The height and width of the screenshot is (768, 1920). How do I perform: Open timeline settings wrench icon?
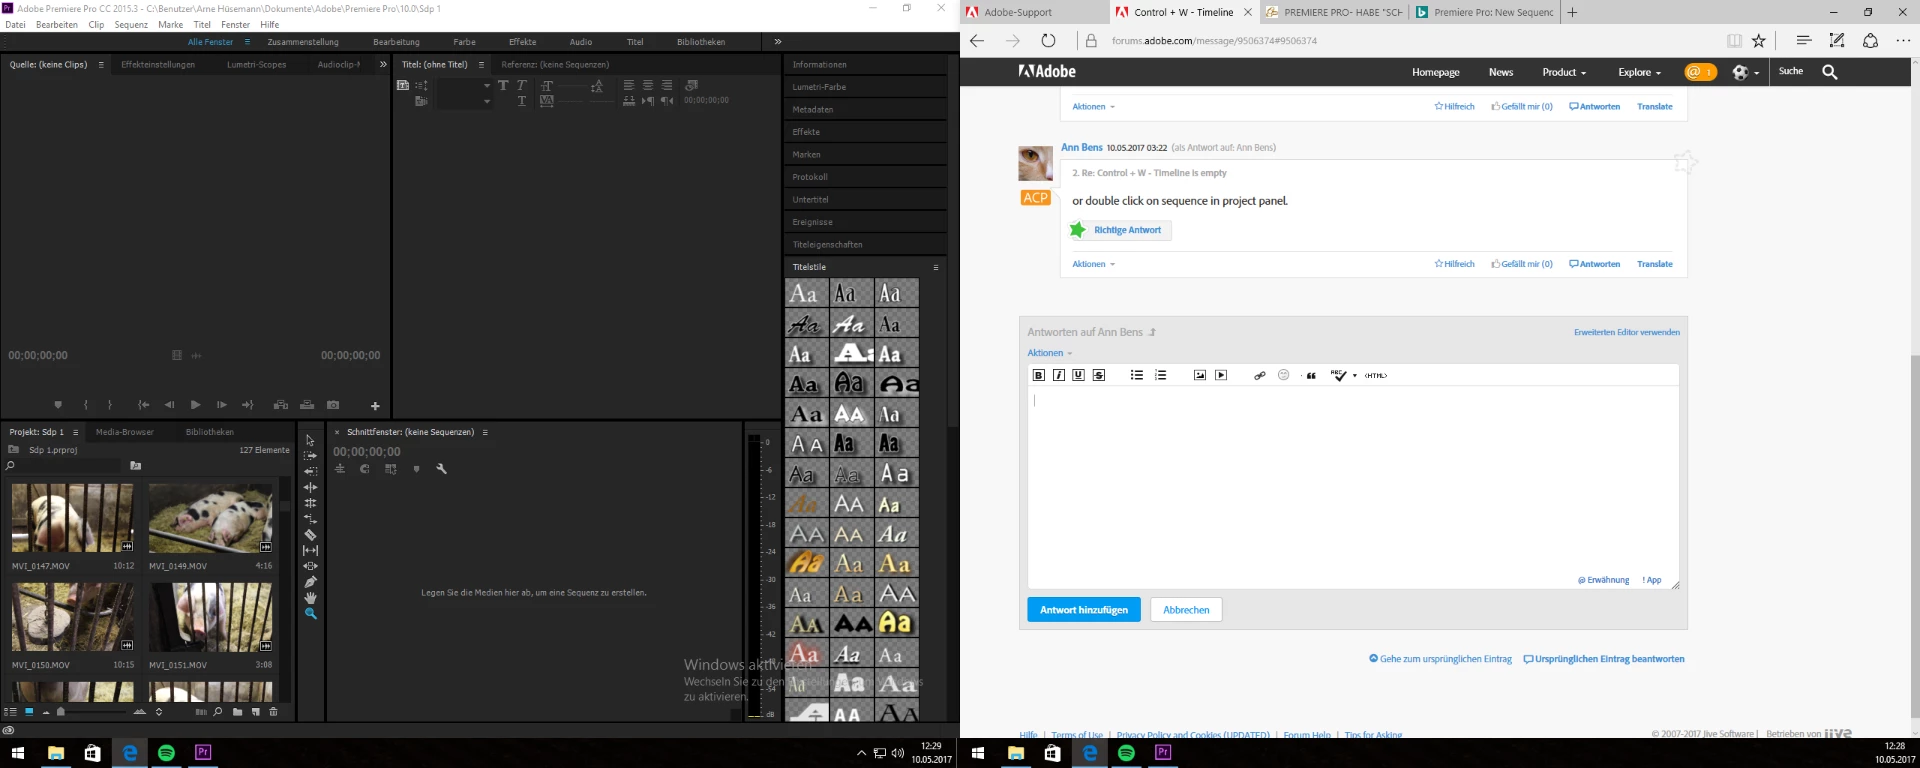(x=442, y=469)
